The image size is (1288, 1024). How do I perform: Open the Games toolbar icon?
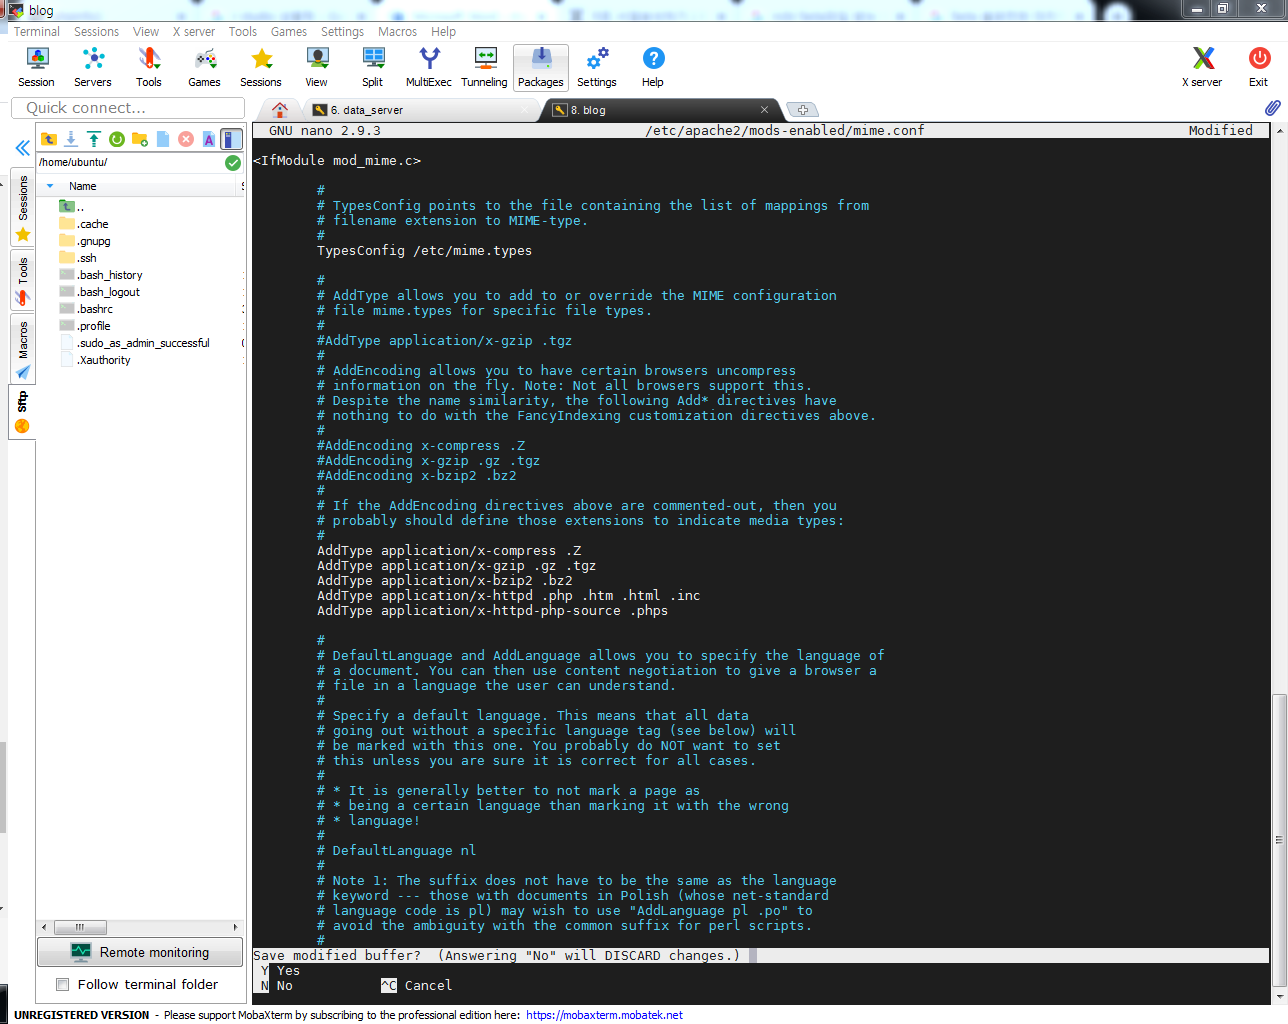[x=205, y=68]
